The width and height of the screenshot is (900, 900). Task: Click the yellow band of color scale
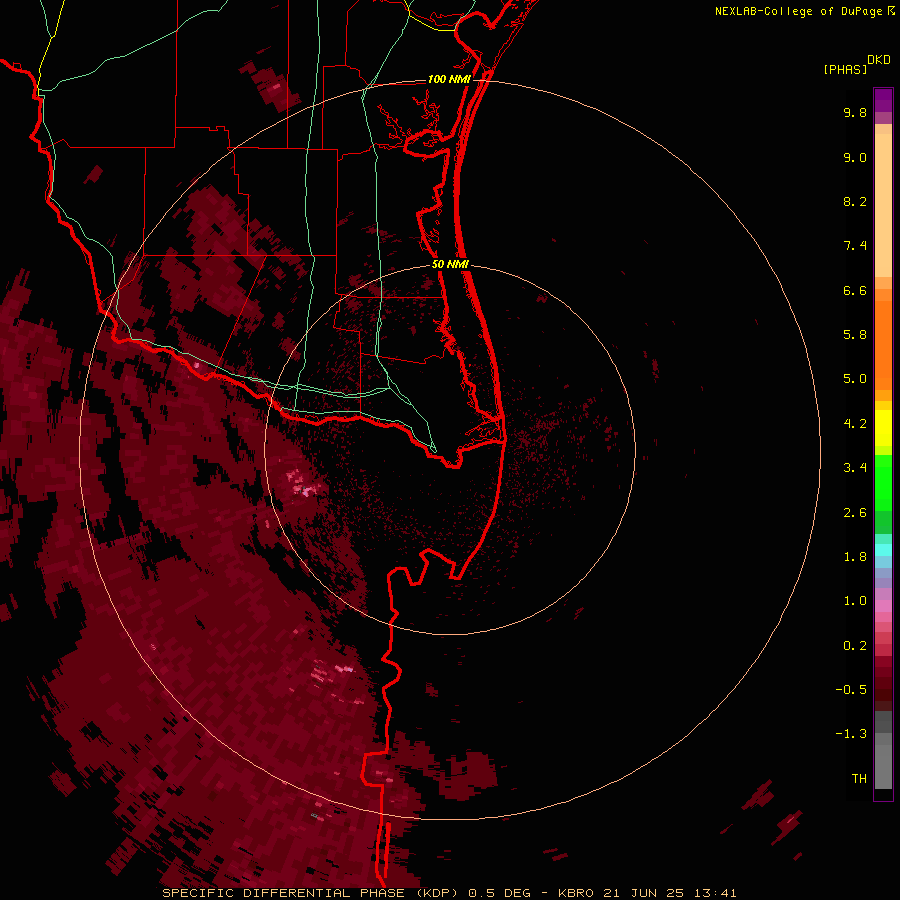click(x=883, y=428)
